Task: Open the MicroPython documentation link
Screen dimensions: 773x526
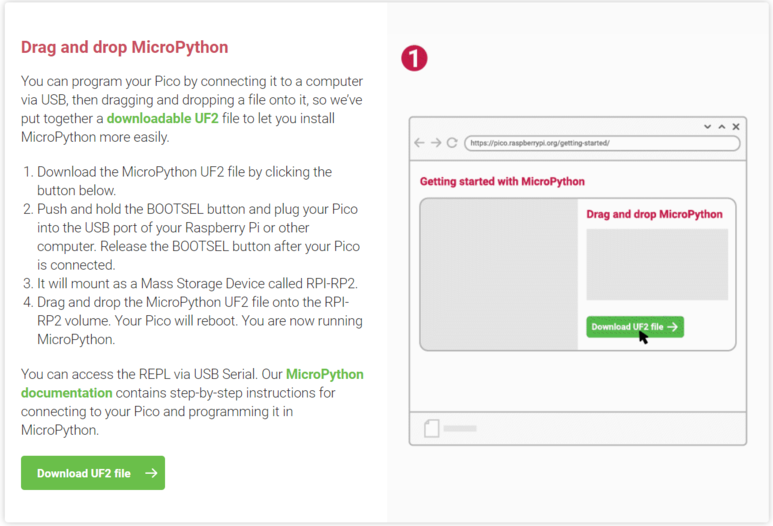Action: 192,384
